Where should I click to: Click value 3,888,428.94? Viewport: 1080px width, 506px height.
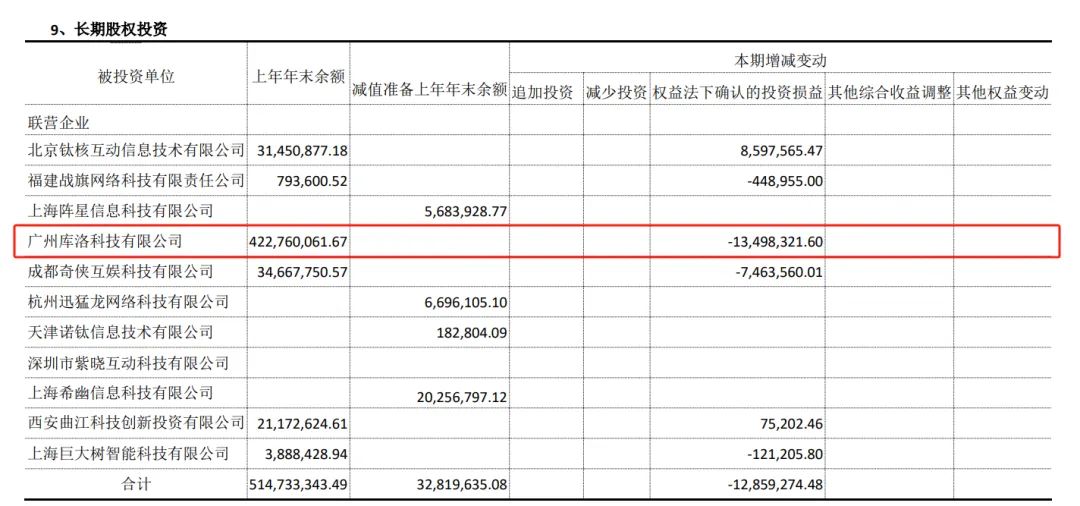click(x=307, y=454)
